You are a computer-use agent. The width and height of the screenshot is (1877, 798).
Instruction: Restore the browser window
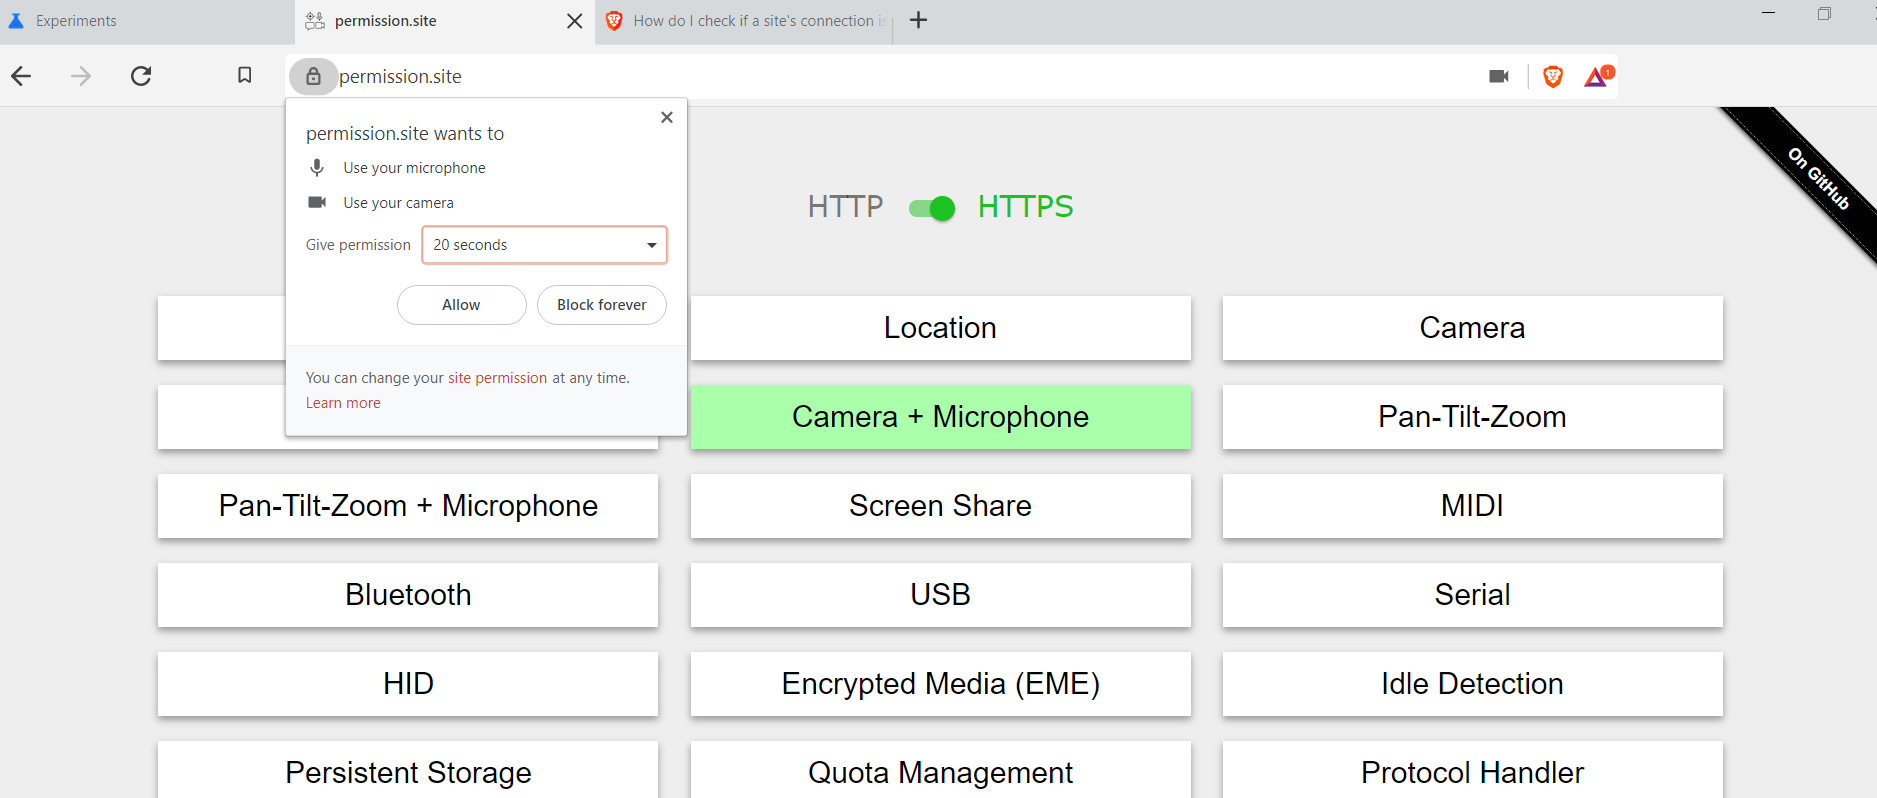1824,14
